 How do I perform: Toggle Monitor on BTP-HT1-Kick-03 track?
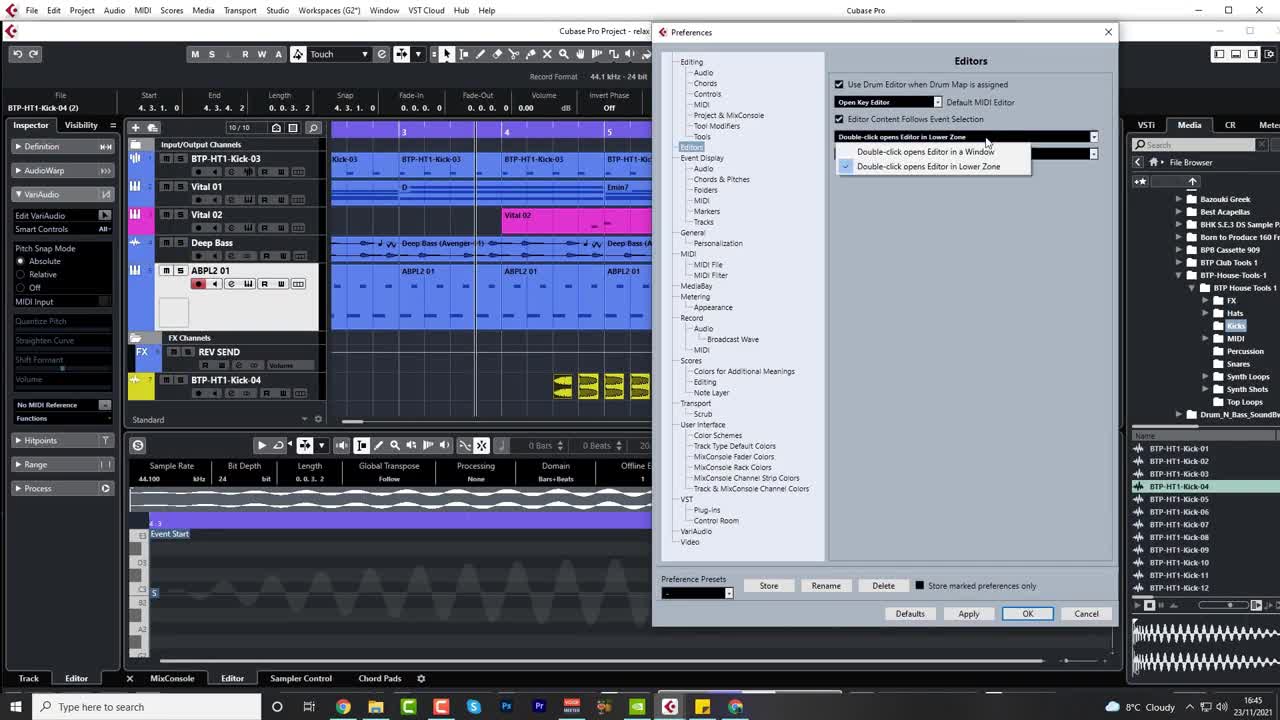(x=213, y=172)
